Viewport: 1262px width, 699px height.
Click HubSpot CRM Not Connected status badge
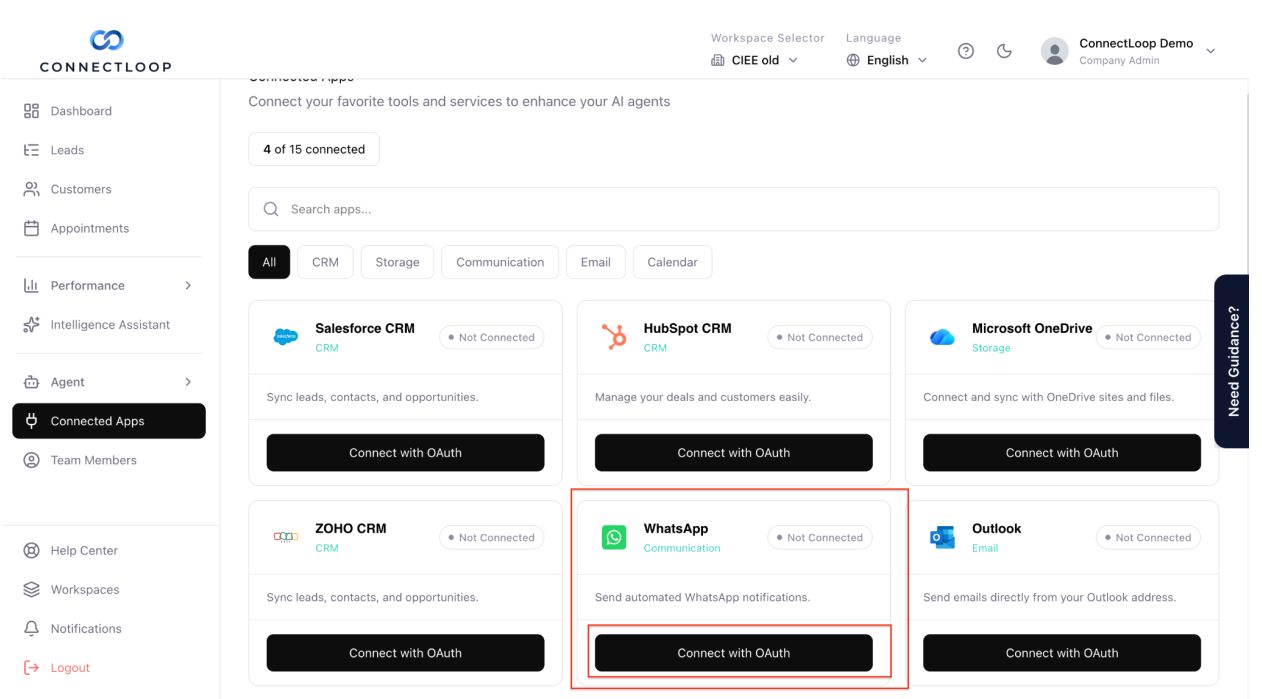820,337
